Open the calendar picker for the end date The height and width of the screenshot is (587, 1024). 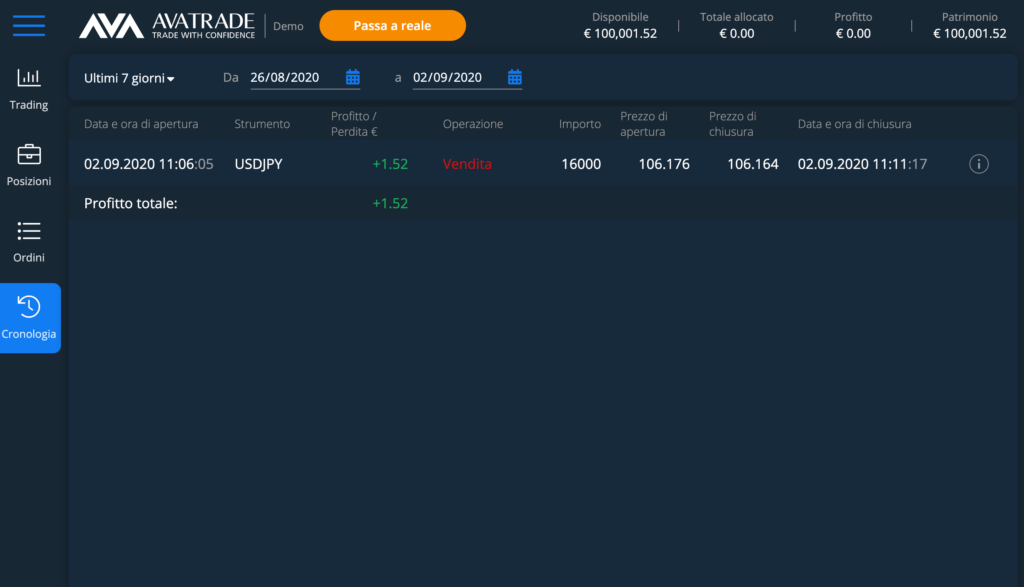coord(514,77)
